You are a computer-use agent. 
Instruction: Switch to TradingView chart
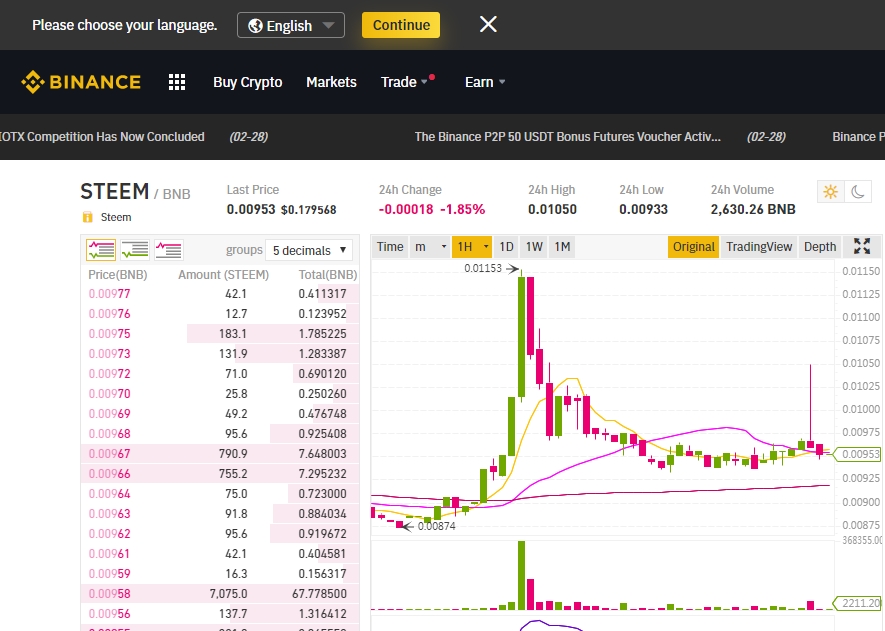point(759,247)
